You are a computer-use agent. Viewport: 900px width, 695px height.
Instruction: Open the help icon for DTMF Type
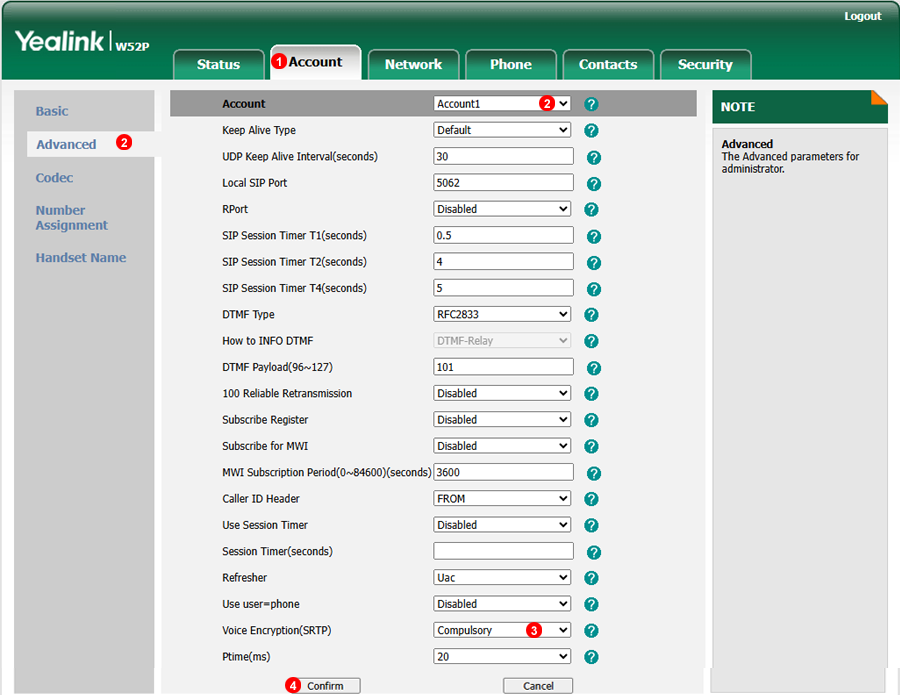[591, 315]
